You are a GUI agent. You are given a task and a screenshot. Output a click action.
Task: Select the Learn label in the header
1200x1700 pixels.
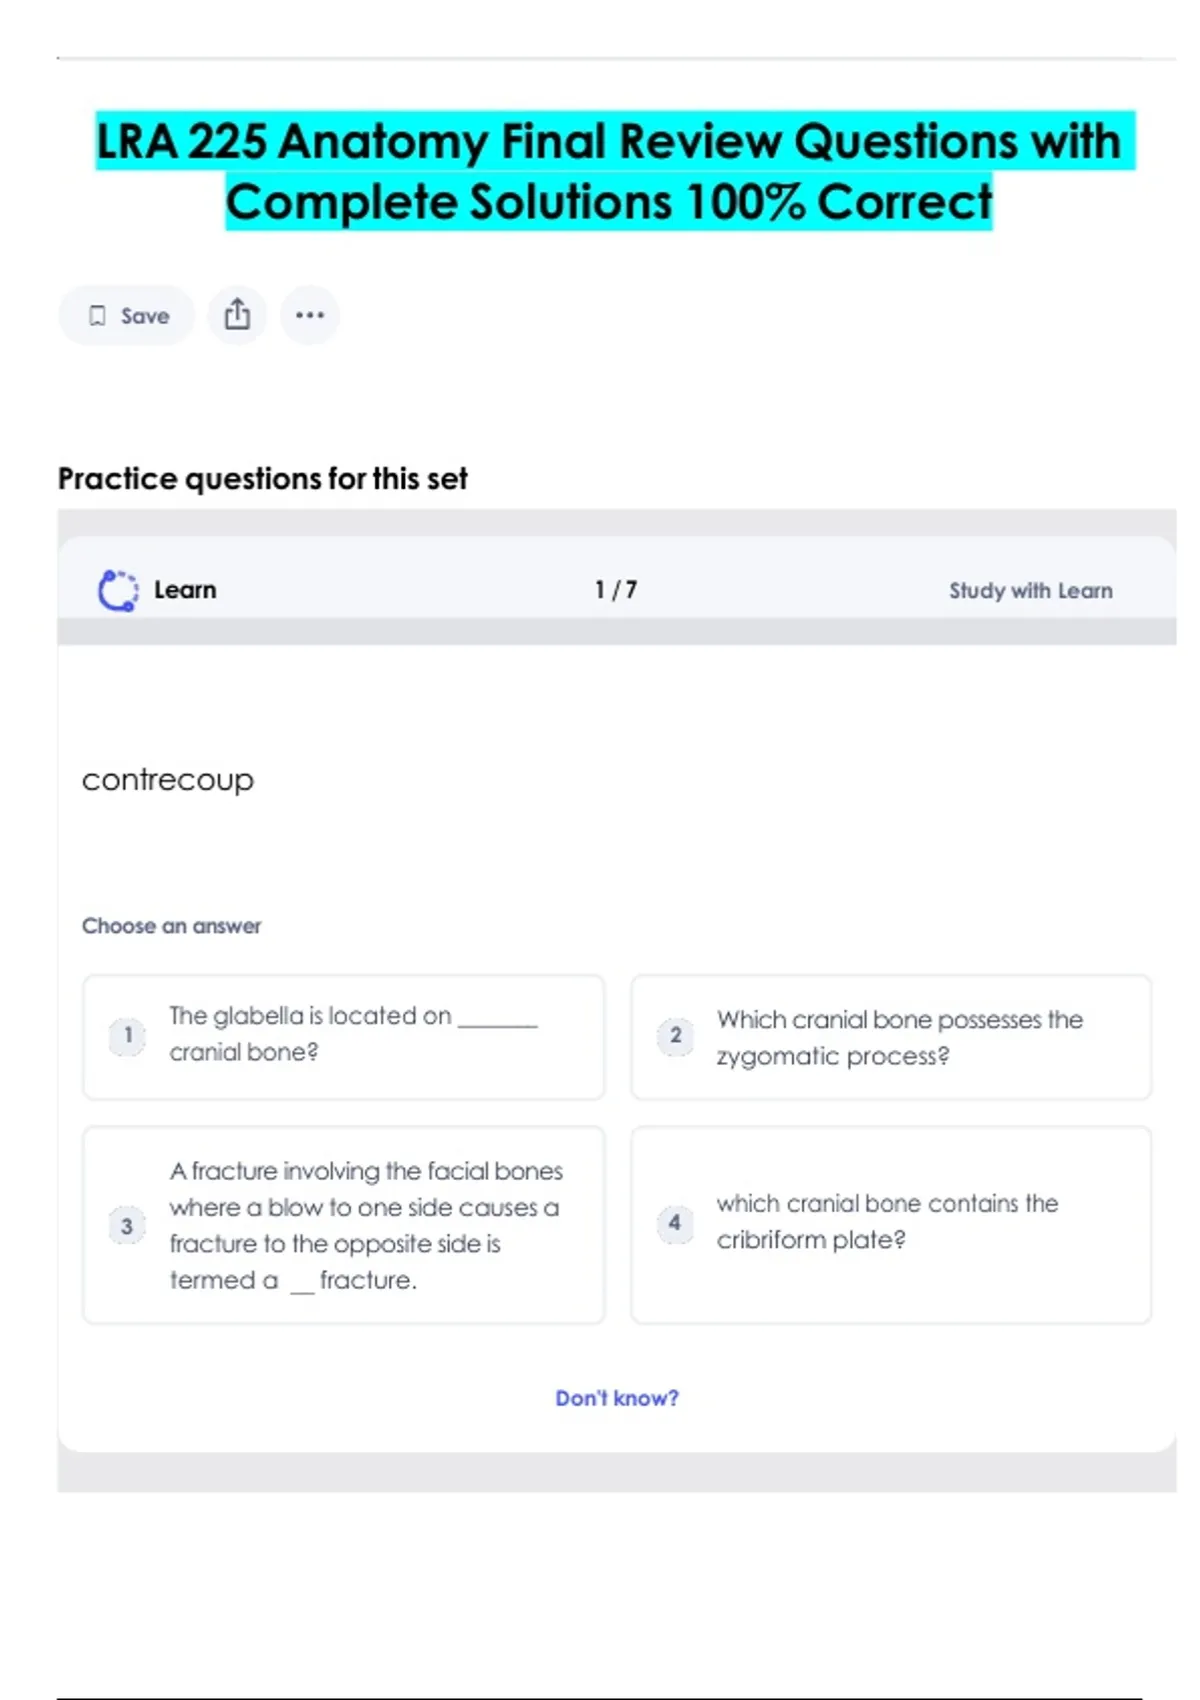[185, 590]
